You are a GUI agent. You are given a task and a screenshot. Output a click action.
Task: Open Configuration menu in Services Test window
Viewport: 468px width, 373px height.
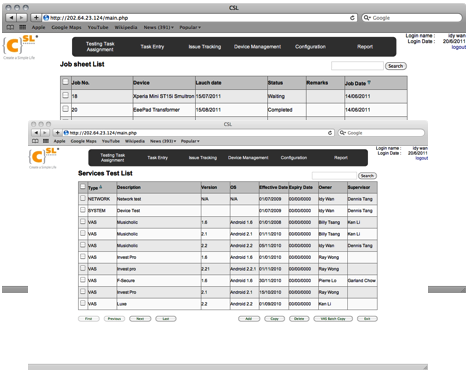coord(294,158)
